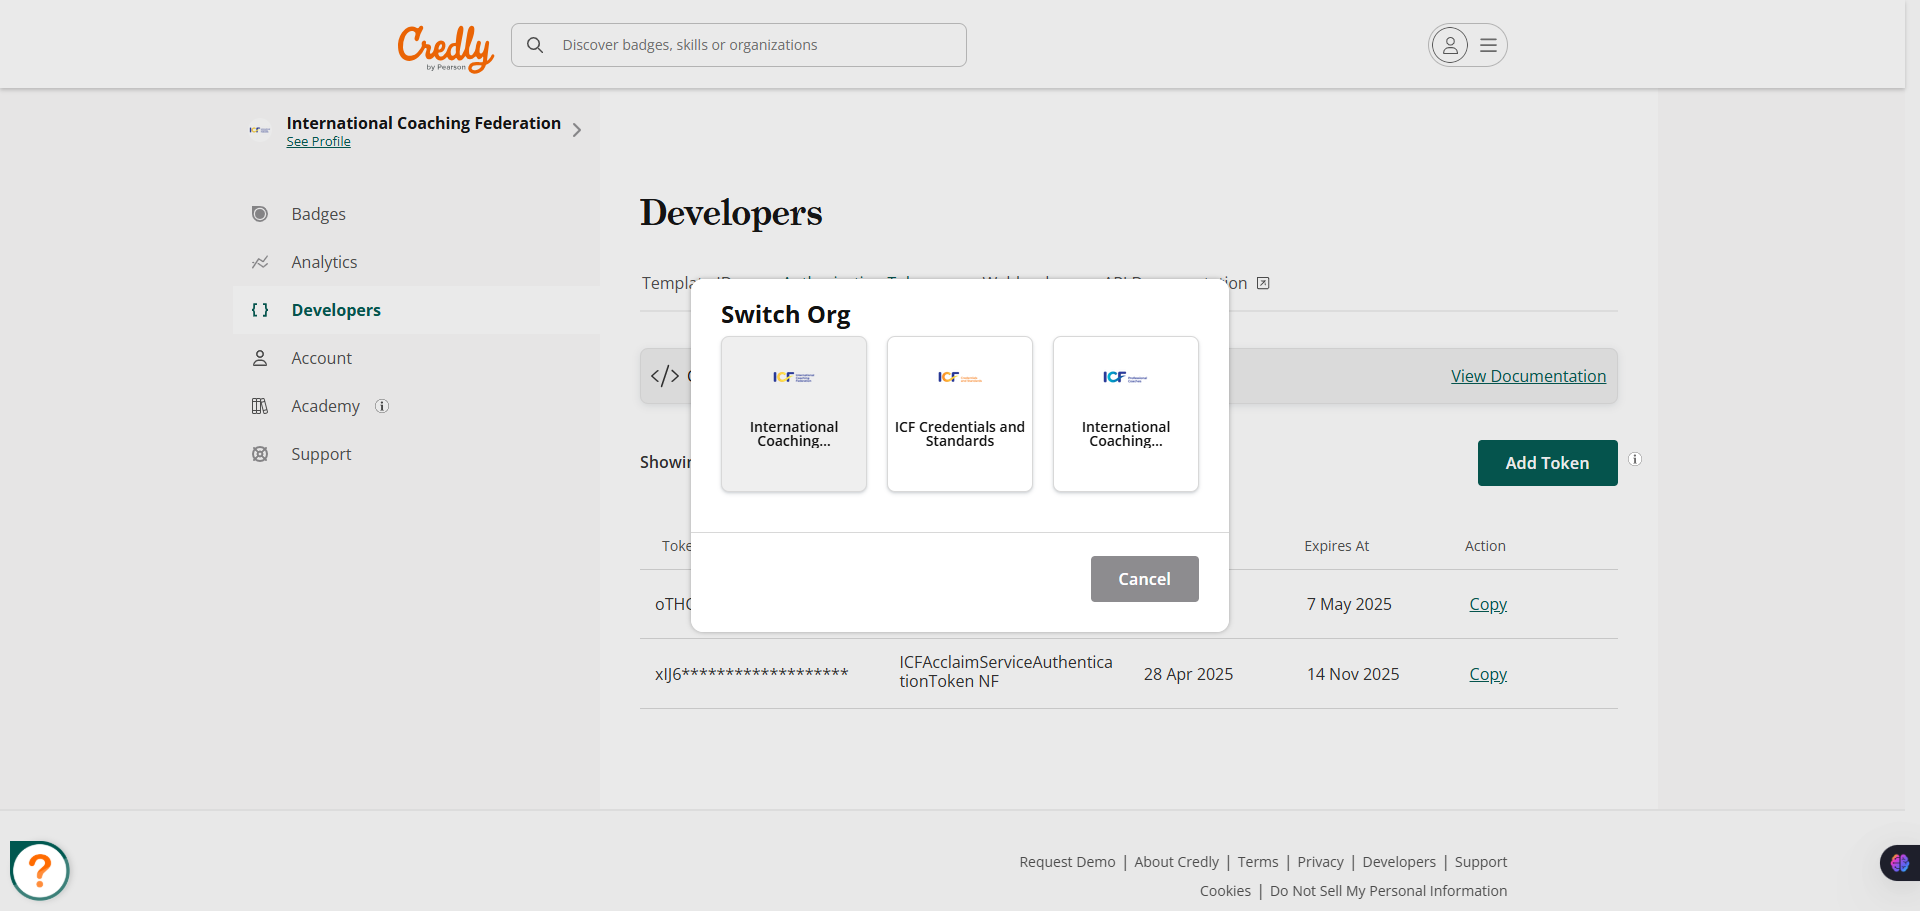The image size is (1920, 911).
Task: Open the help question mark widget
Action: pos(40,871)
